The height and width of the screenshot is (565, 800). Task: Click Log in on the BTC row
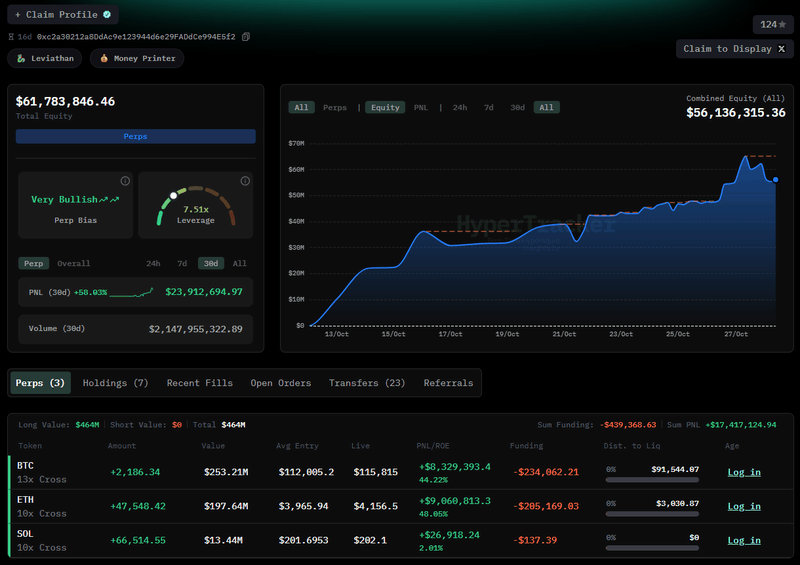pos(744,472)
